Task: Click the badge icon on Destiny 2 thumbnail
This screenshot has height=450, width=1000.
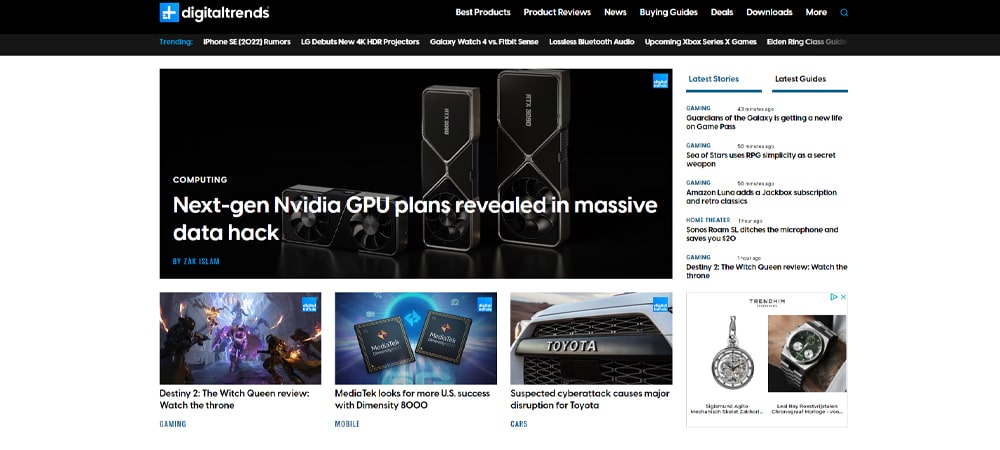Action: 309,305
